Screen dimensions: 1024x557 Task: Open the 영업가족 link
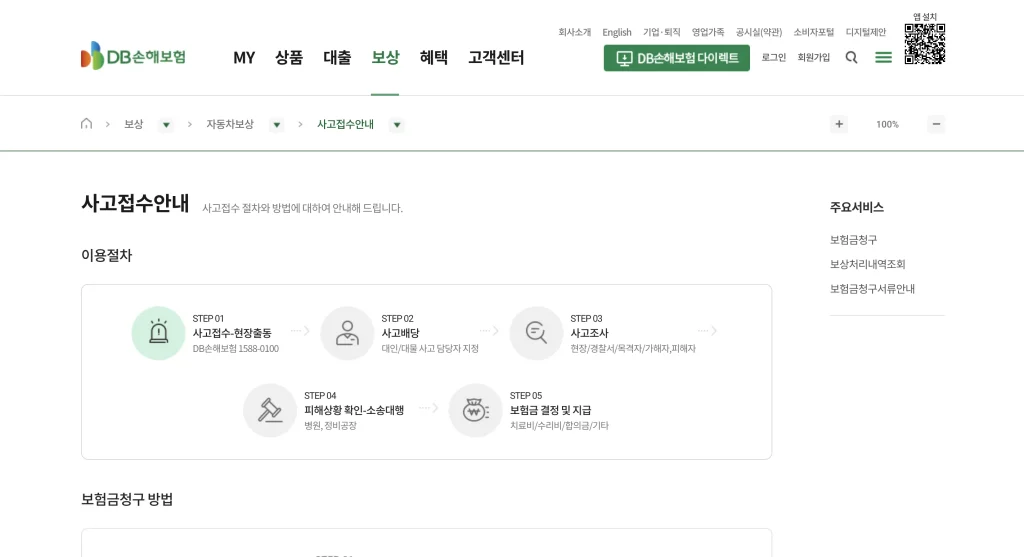click(x=708, y=32)
